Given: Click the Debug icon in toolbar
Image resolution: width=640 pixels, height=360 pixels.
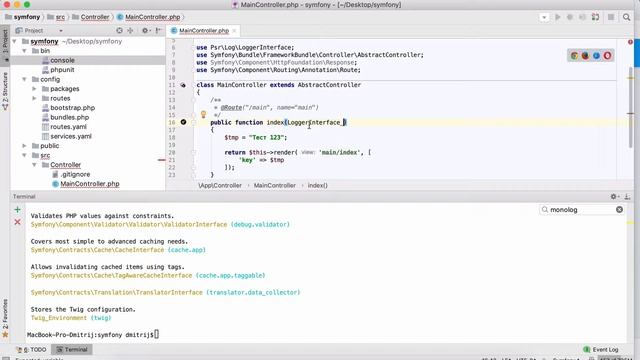Looking at the screenshot, I should [x=570, y=17].
